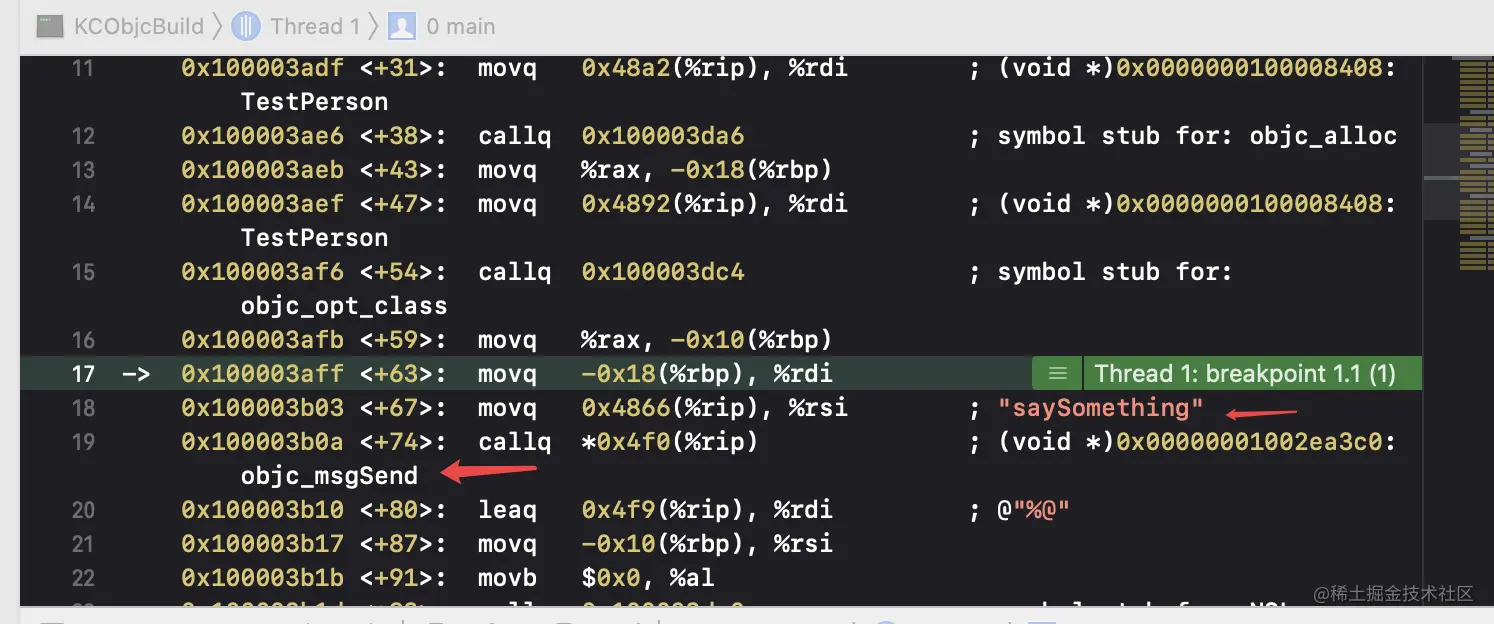
Task: Click line number 11 in the gutter
Action: coord(84,68)
